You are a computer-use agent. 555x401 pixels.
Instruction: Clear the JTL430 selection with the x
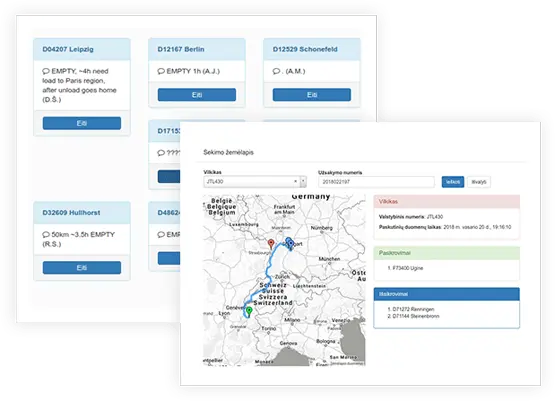(x=296, y=182)
